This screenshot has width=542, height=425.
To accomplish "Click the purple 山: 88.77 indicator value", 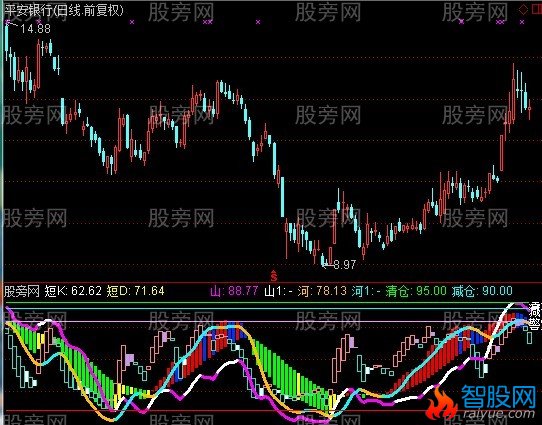I will 234,291.
